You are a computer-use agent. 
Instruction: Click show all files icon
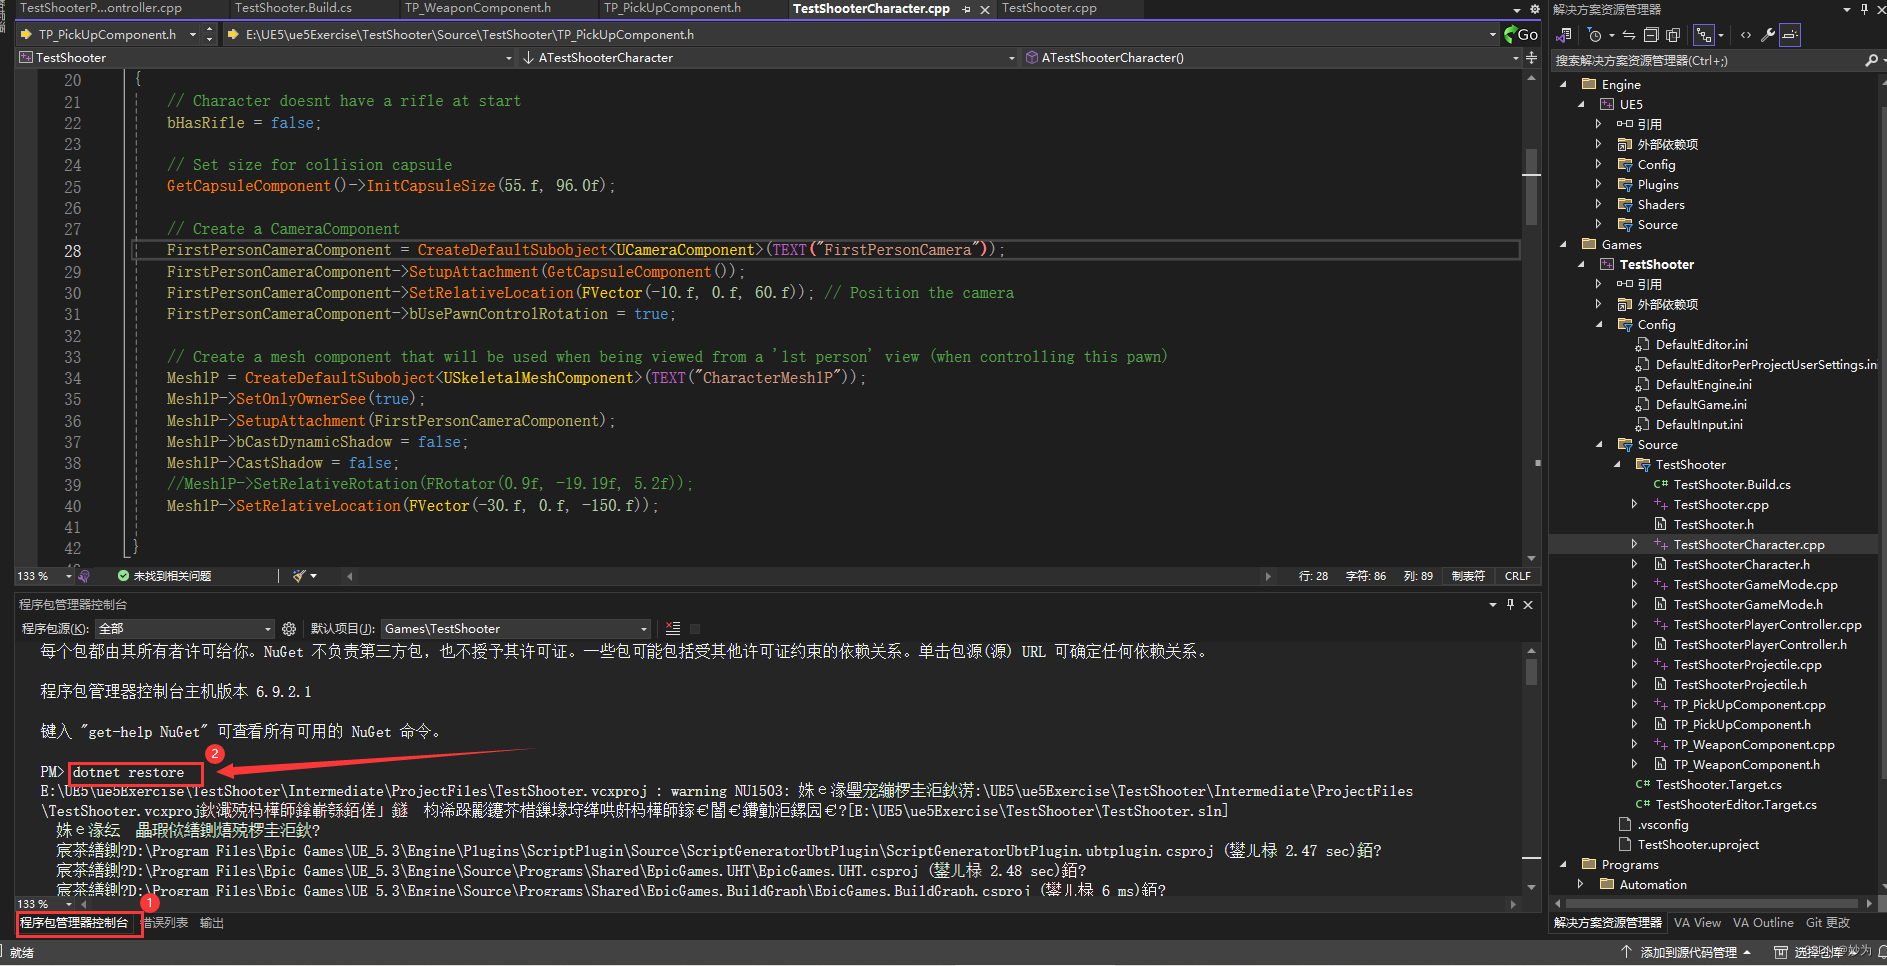(x=1673, y=35)
